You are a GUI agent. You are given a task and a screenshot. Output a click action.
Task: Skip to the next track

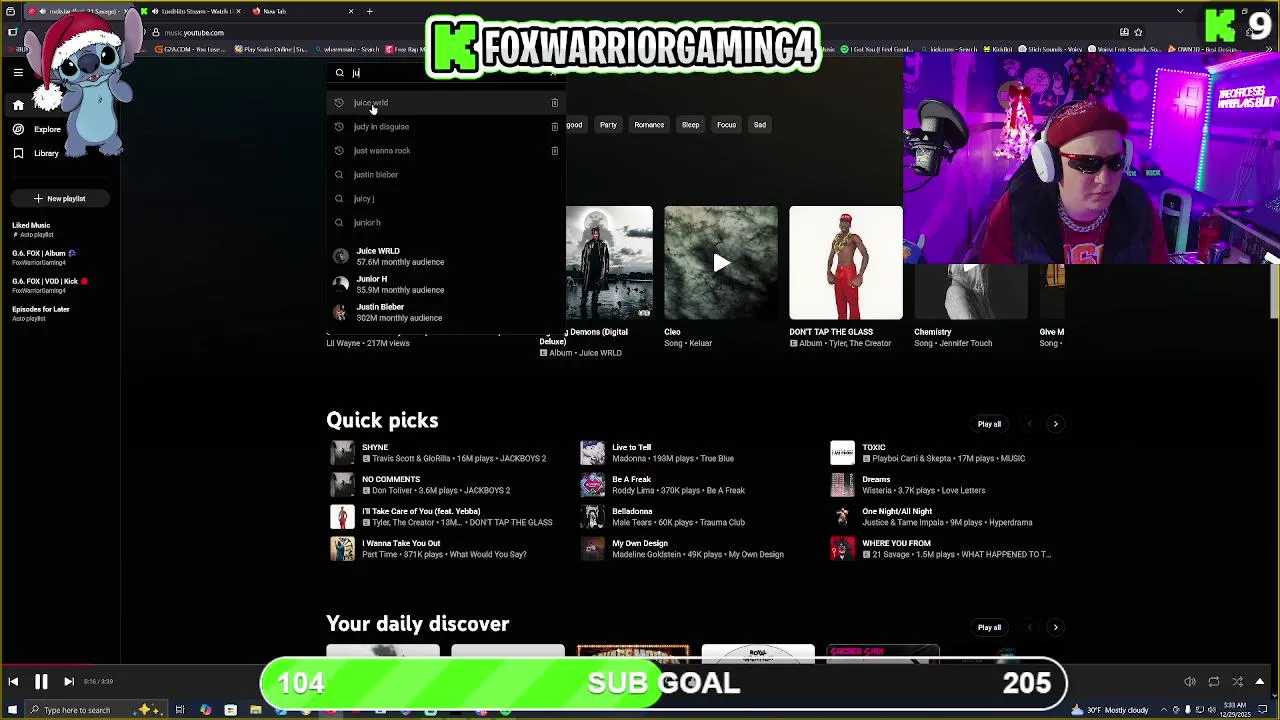(x=69, y=682)
